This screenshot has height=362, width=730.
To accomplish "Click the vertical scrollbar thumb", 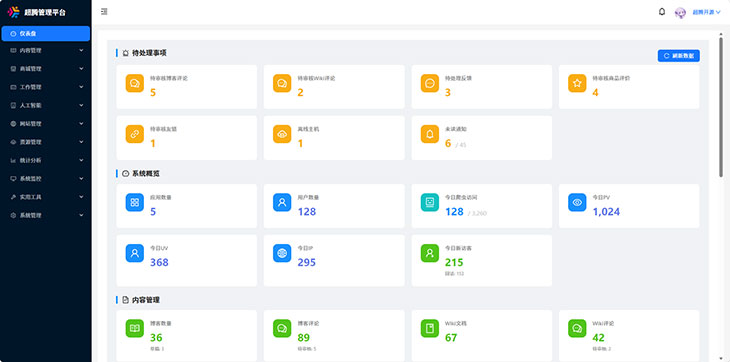I will (x=721, y=106).
